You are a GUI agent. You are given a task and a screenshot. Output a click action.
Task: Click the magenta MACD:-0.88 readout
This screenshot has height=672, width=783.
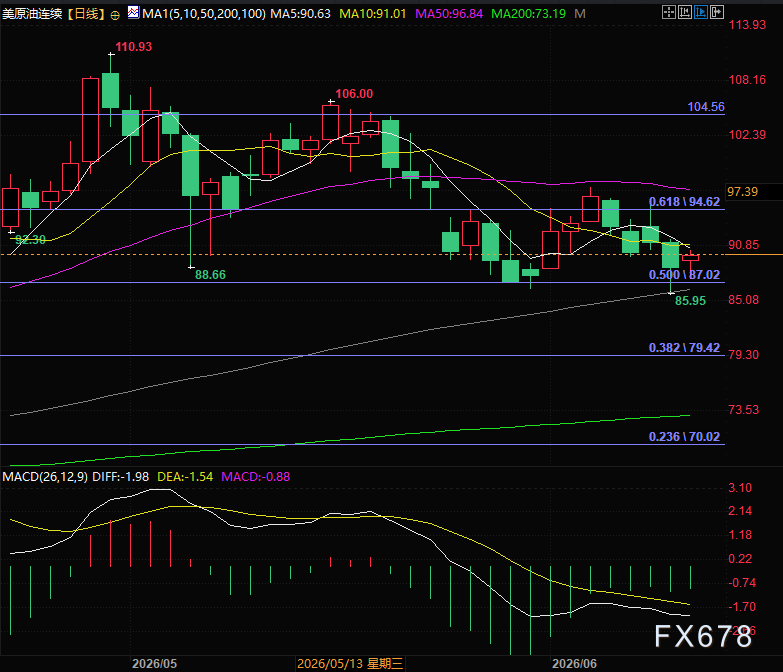(x=256, y=477)
